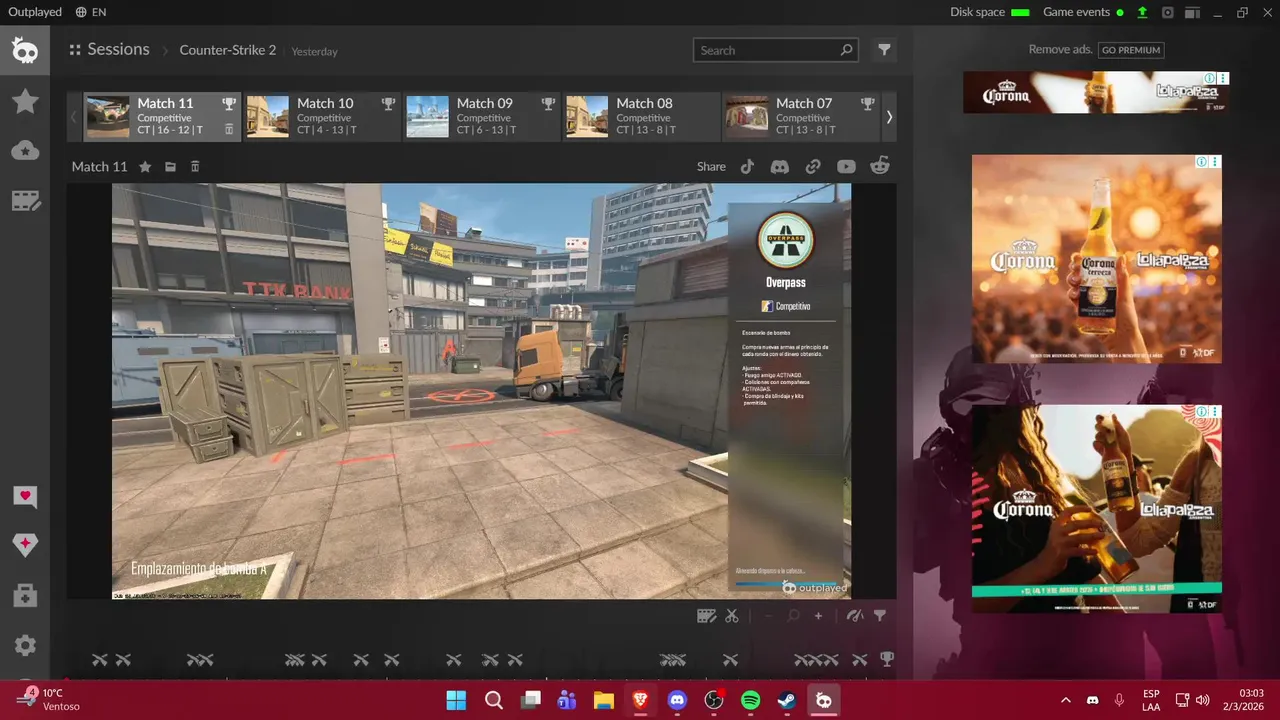Screen dimensions: 1280x720
Task: Delete Match 11 from its session card
Action: coord(229,130)
